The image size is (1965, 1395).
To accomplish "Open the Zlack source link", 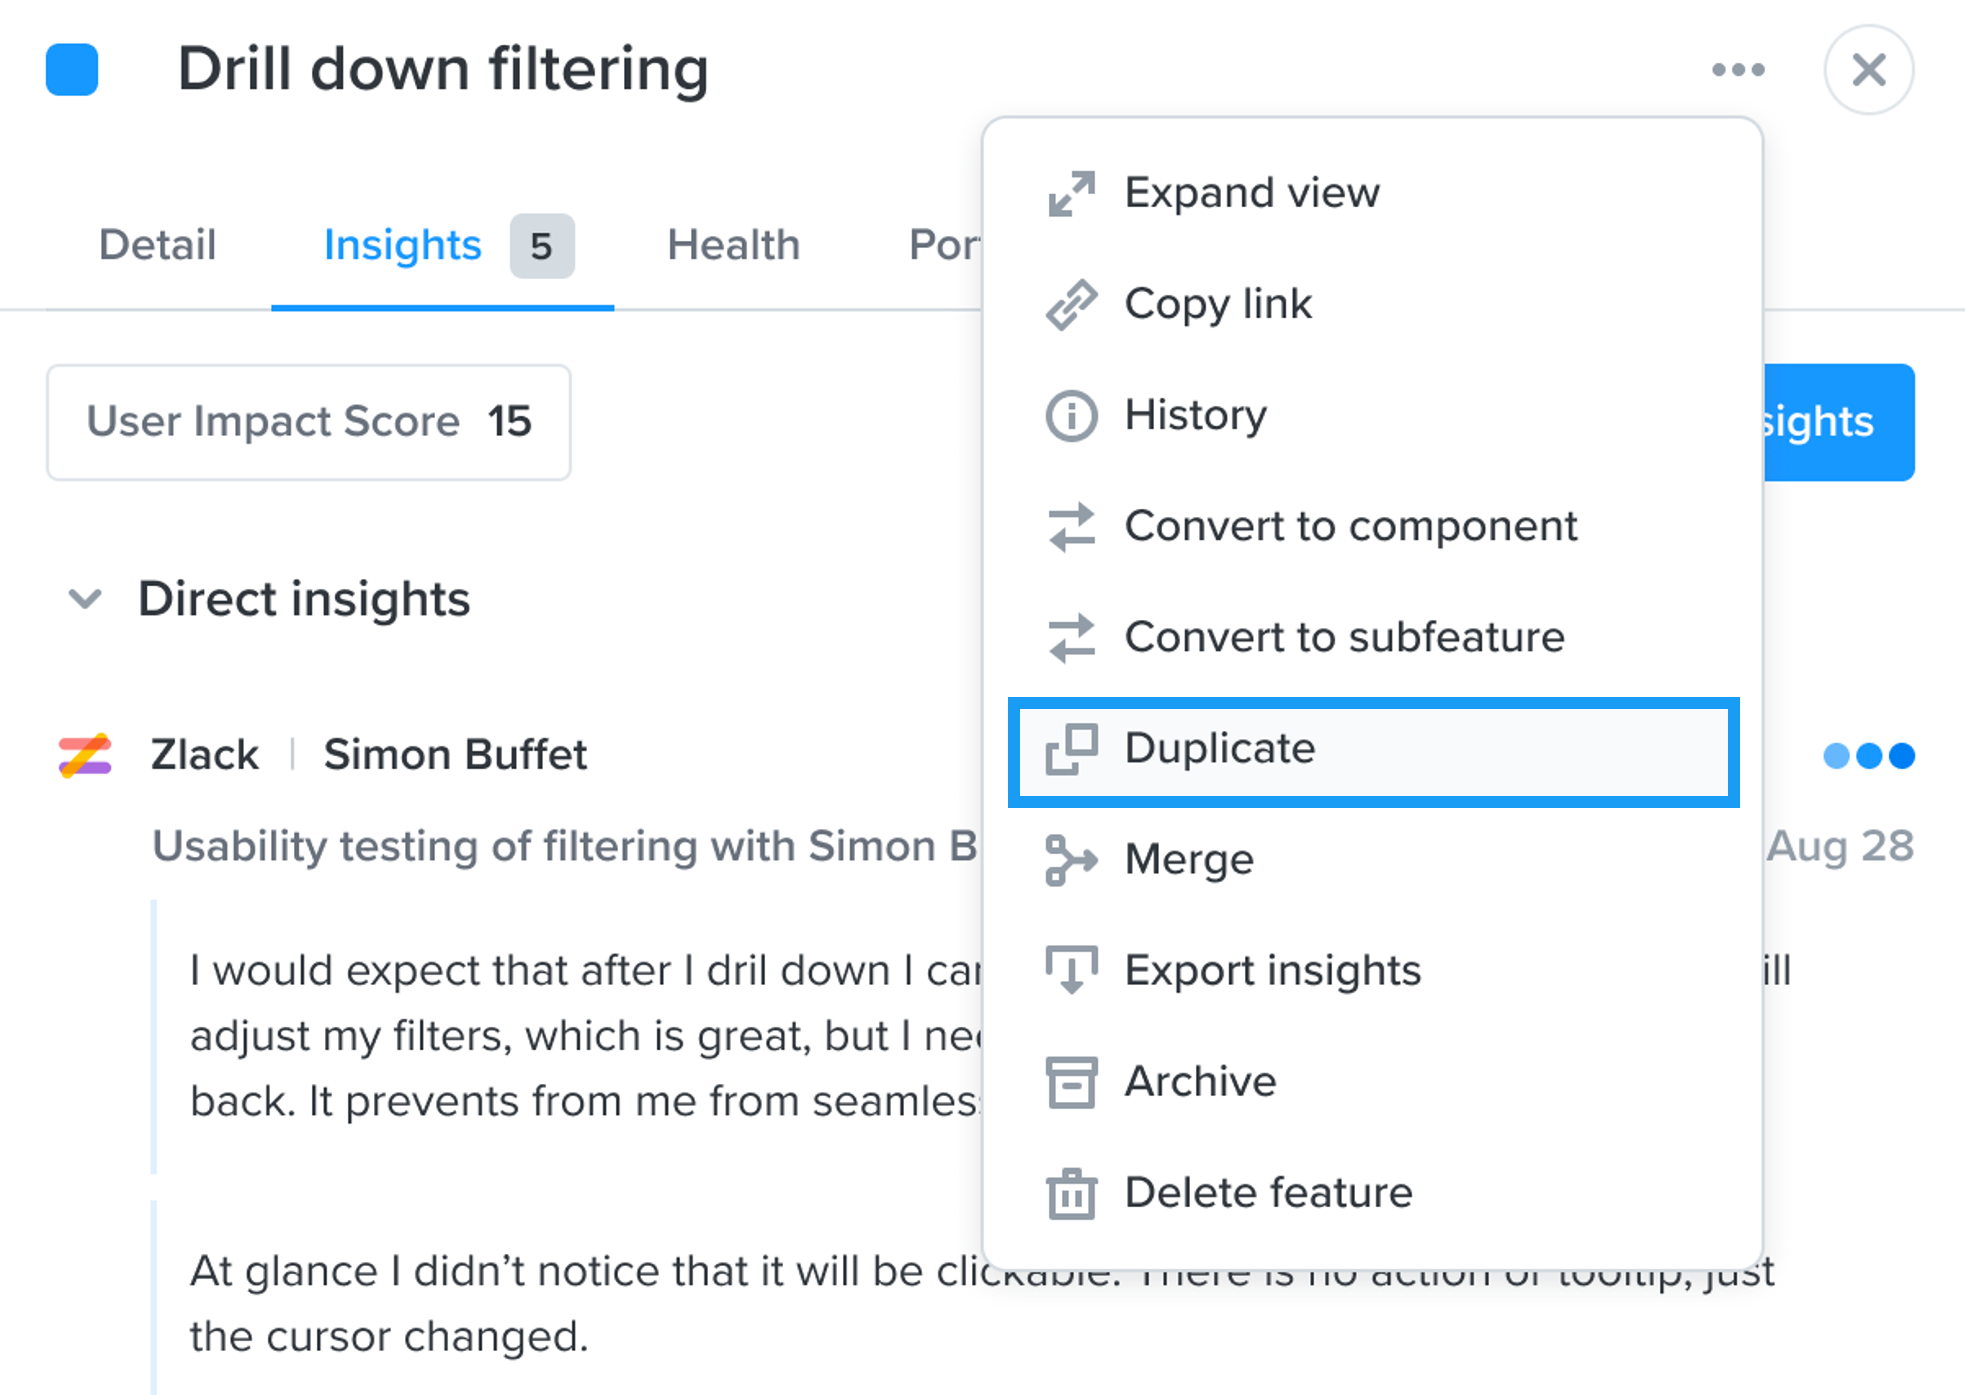I will pos(204,755).
